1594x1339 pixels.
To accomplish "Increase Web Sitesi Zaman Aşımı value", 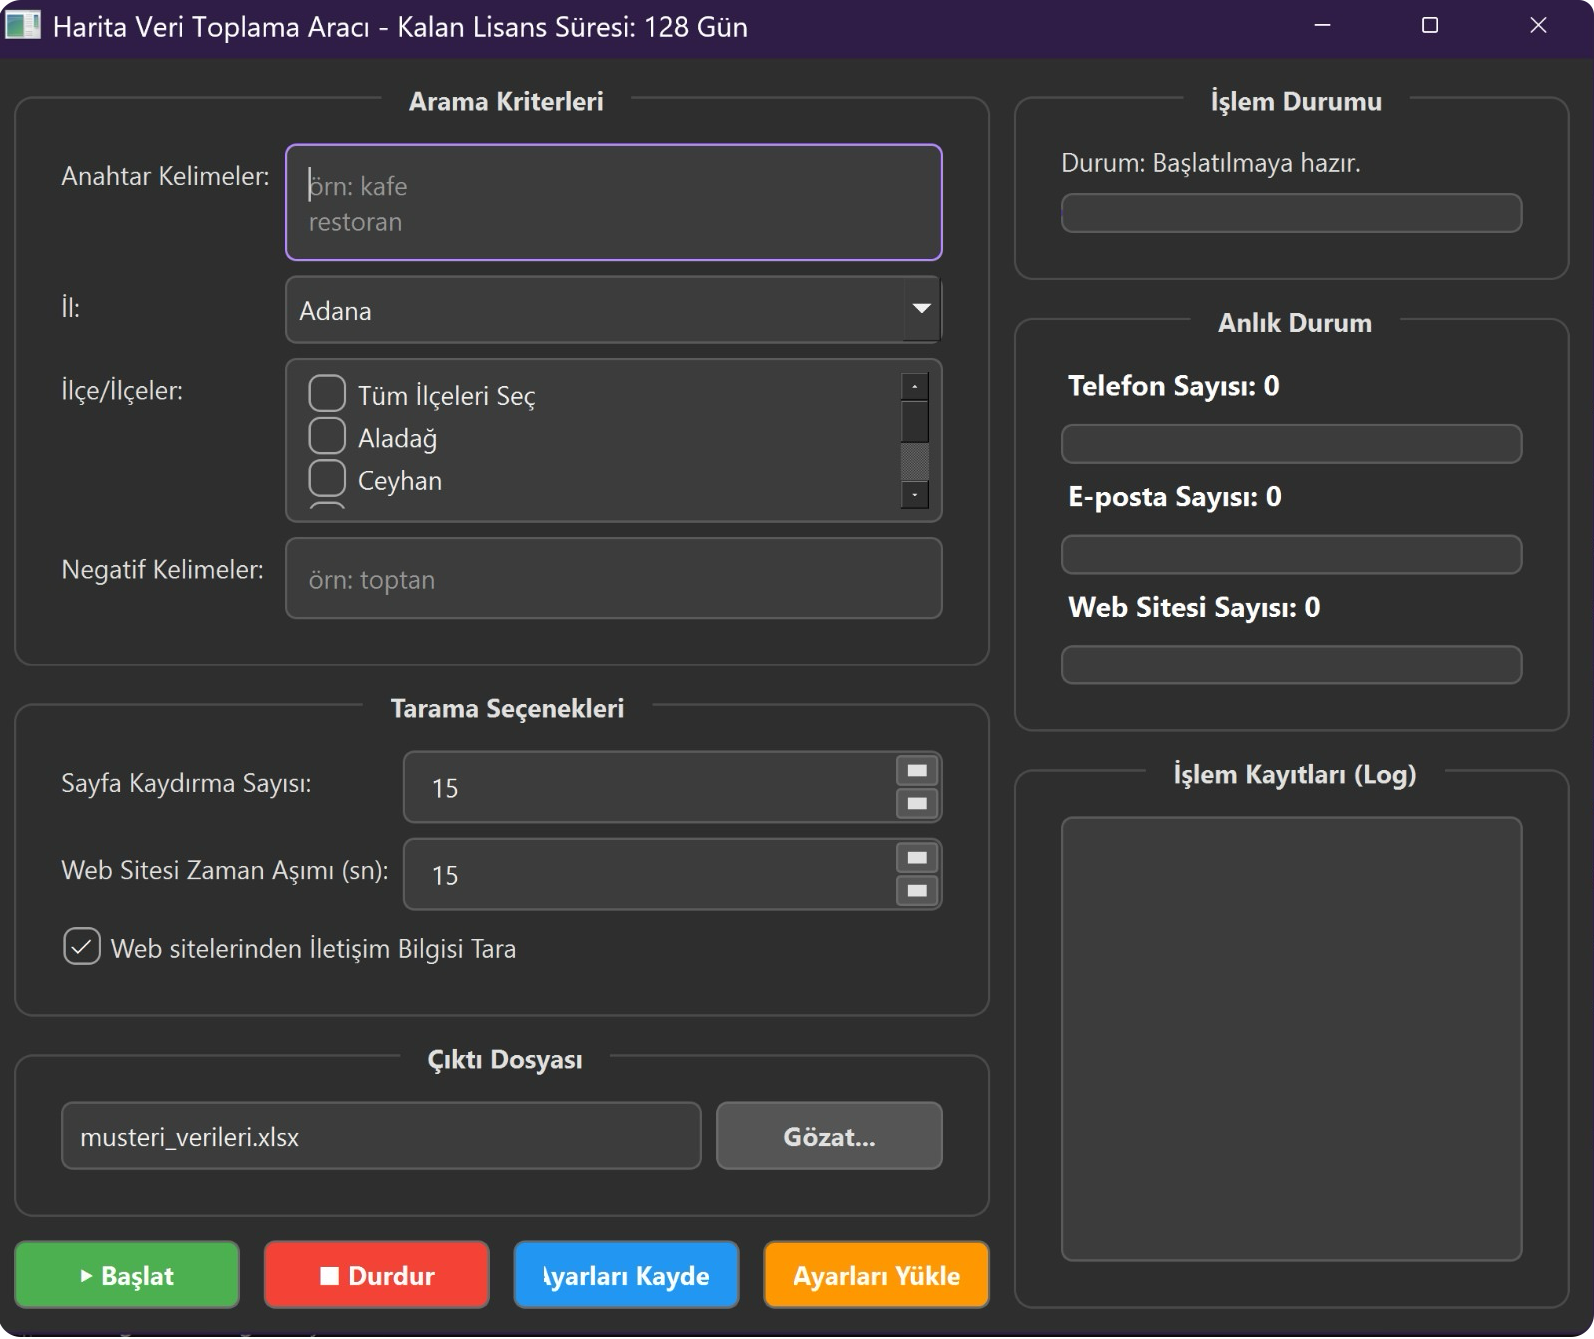I will click(916, 858).
